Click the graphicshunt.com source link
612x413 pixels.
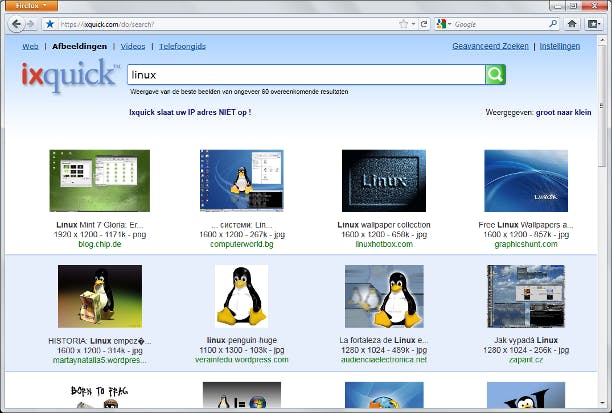526,244
